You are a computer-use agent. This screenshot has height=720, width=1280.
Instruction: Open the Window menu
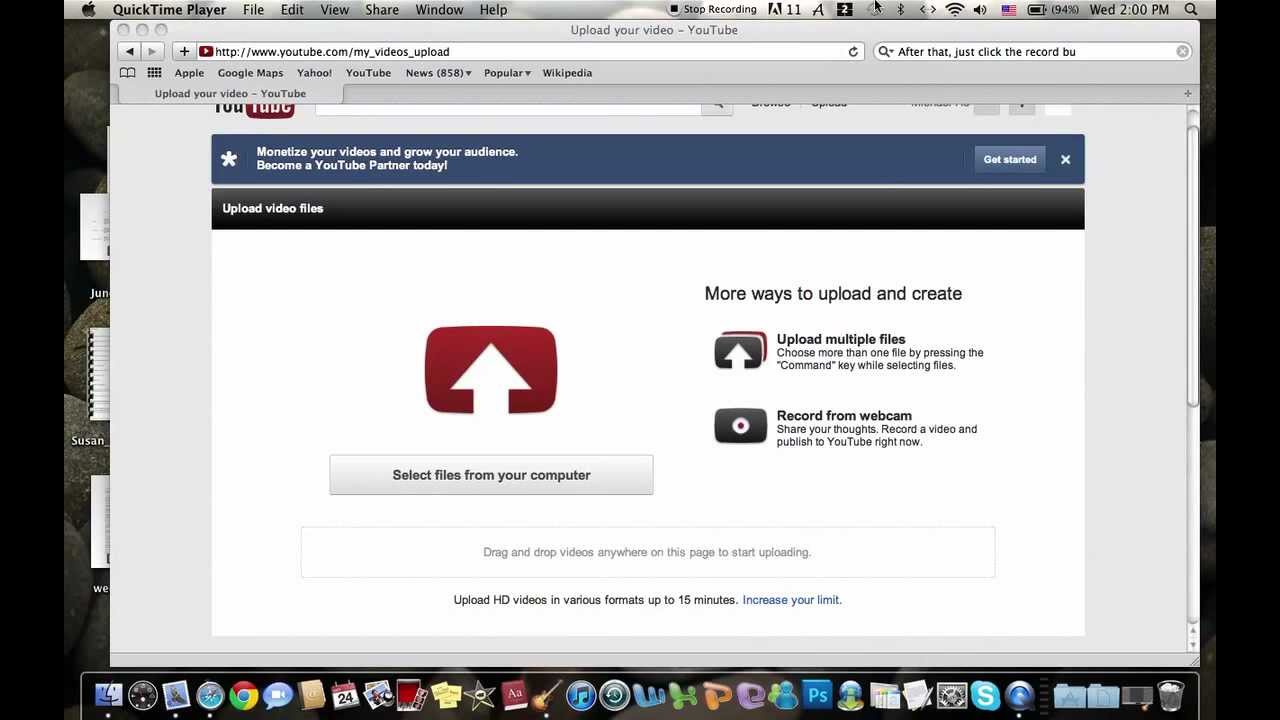[439, 10]
